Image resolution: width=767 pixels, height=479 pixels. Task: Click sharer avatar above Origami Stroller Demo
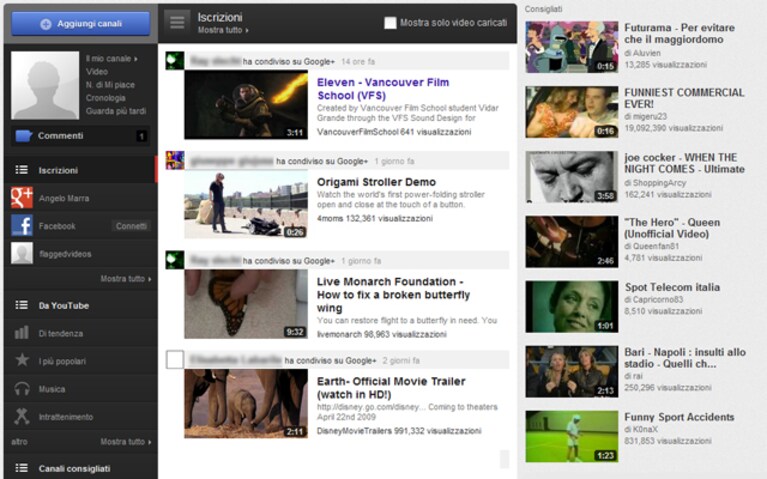[175, 160]
